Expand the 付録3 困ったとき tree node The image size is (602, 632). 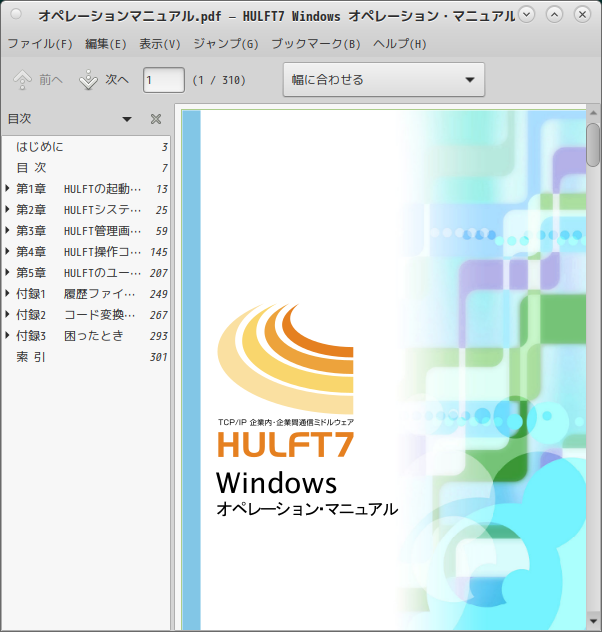(7, 335)
